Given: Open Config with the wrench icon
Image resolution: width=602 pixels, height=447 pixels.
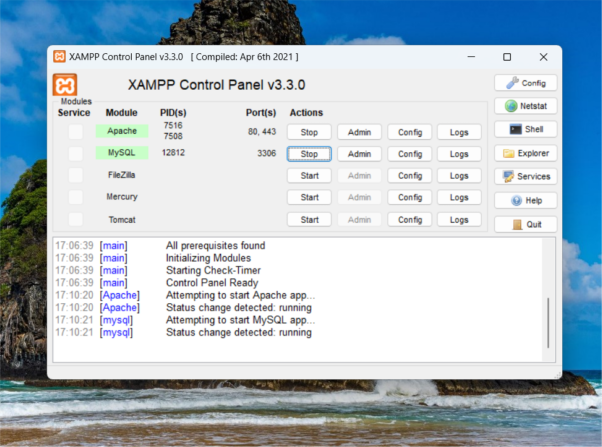Looking at the screenshot, I should [x=526, y=83].
